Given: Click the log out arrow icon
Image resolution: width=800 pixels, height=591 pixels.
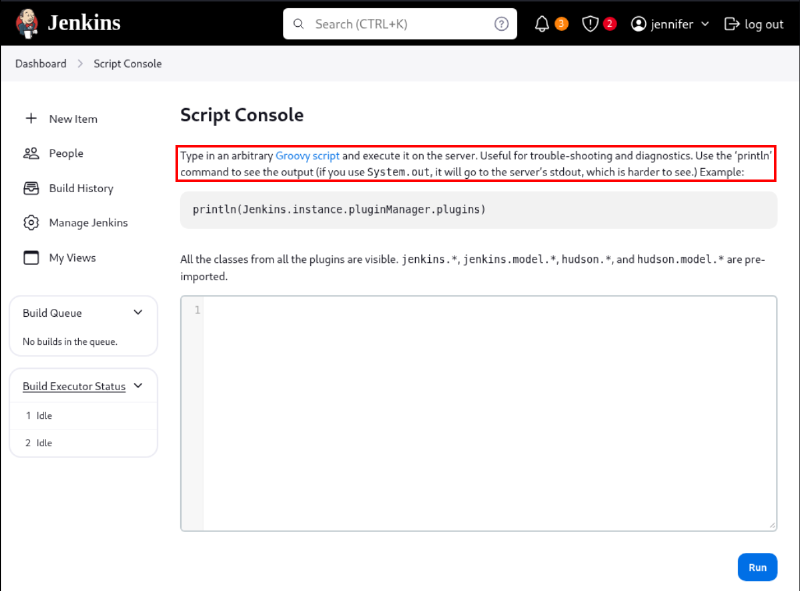Looking at the screenshot, I should (732, 24).
